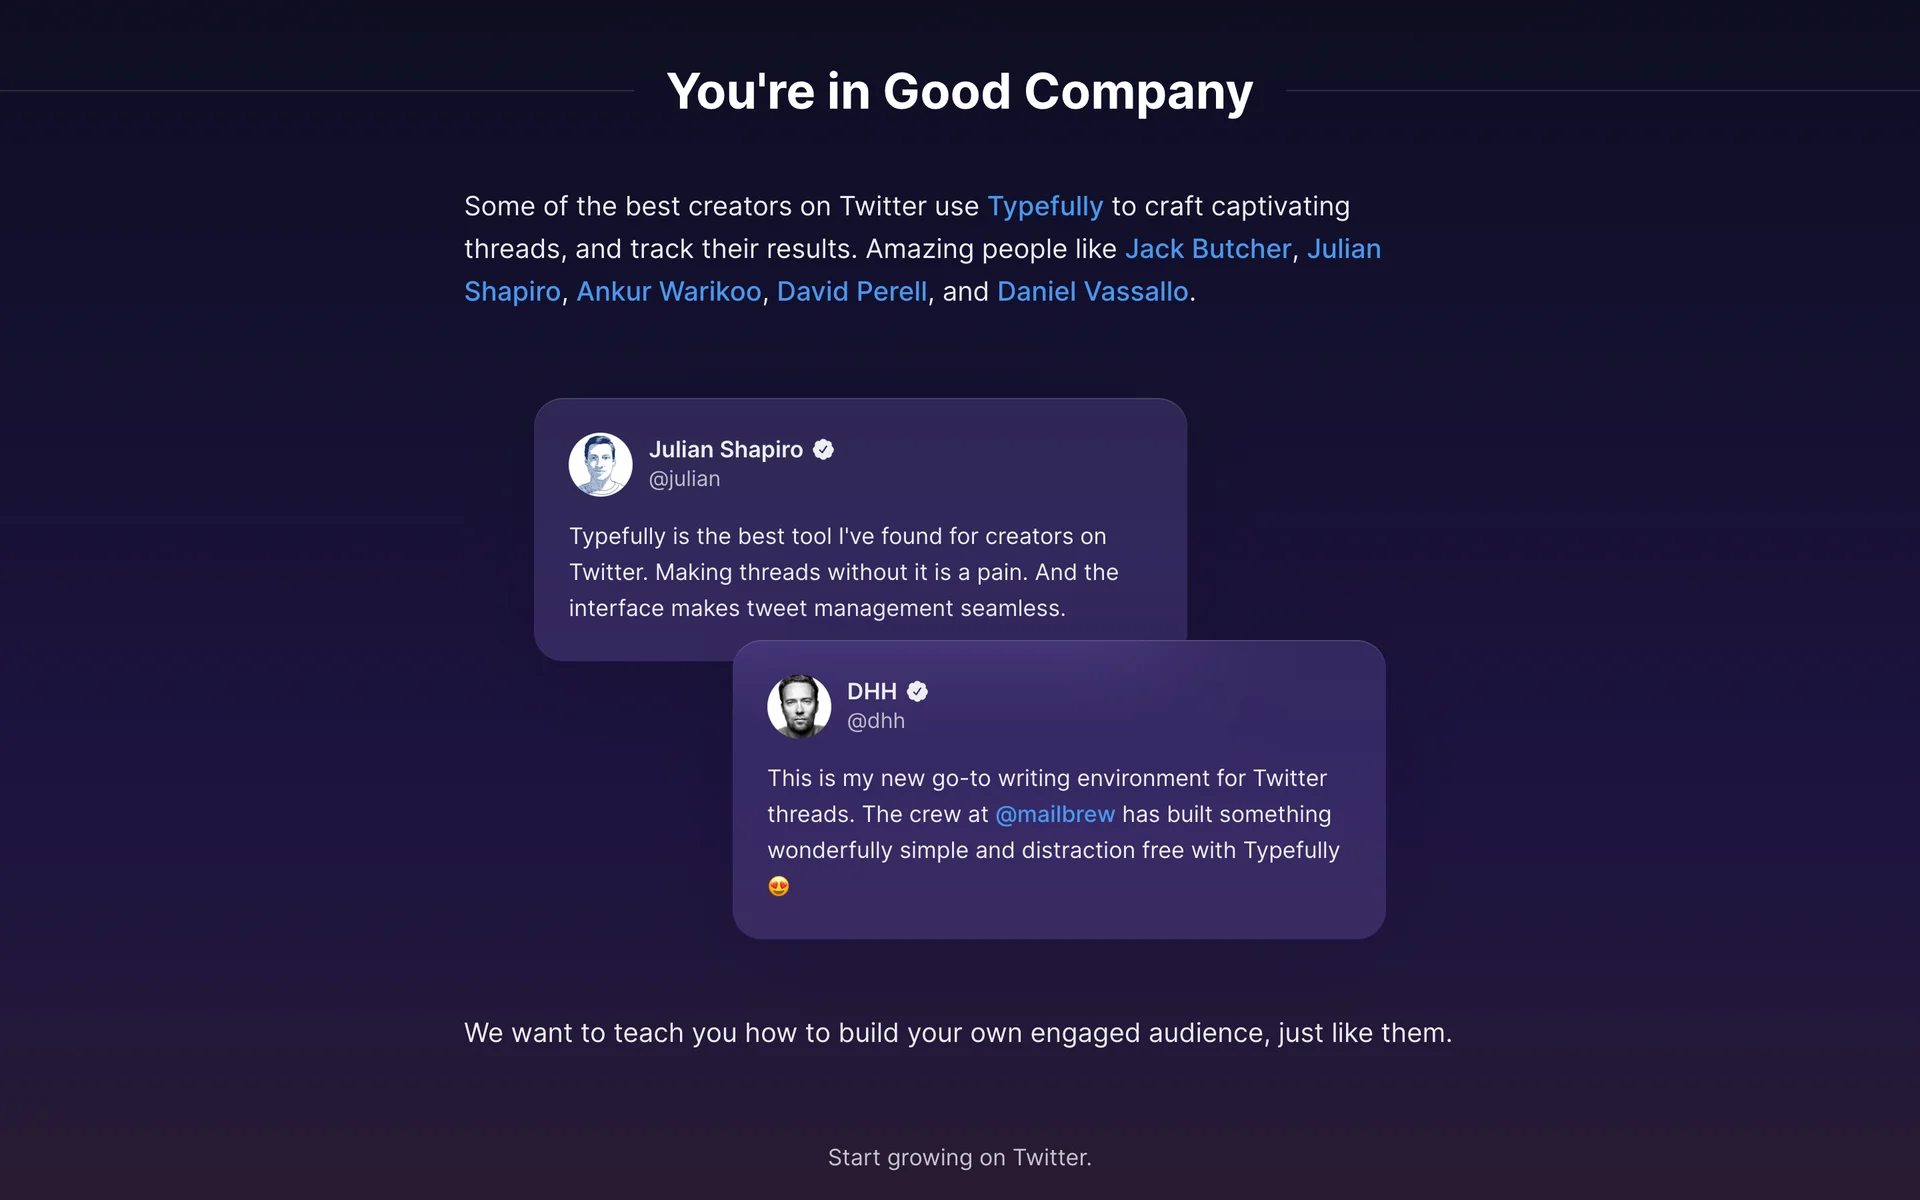Click Julian Shapiro's verified badge icon
This screenshot has width=1920, height=1200.
(x=823, y=450)
